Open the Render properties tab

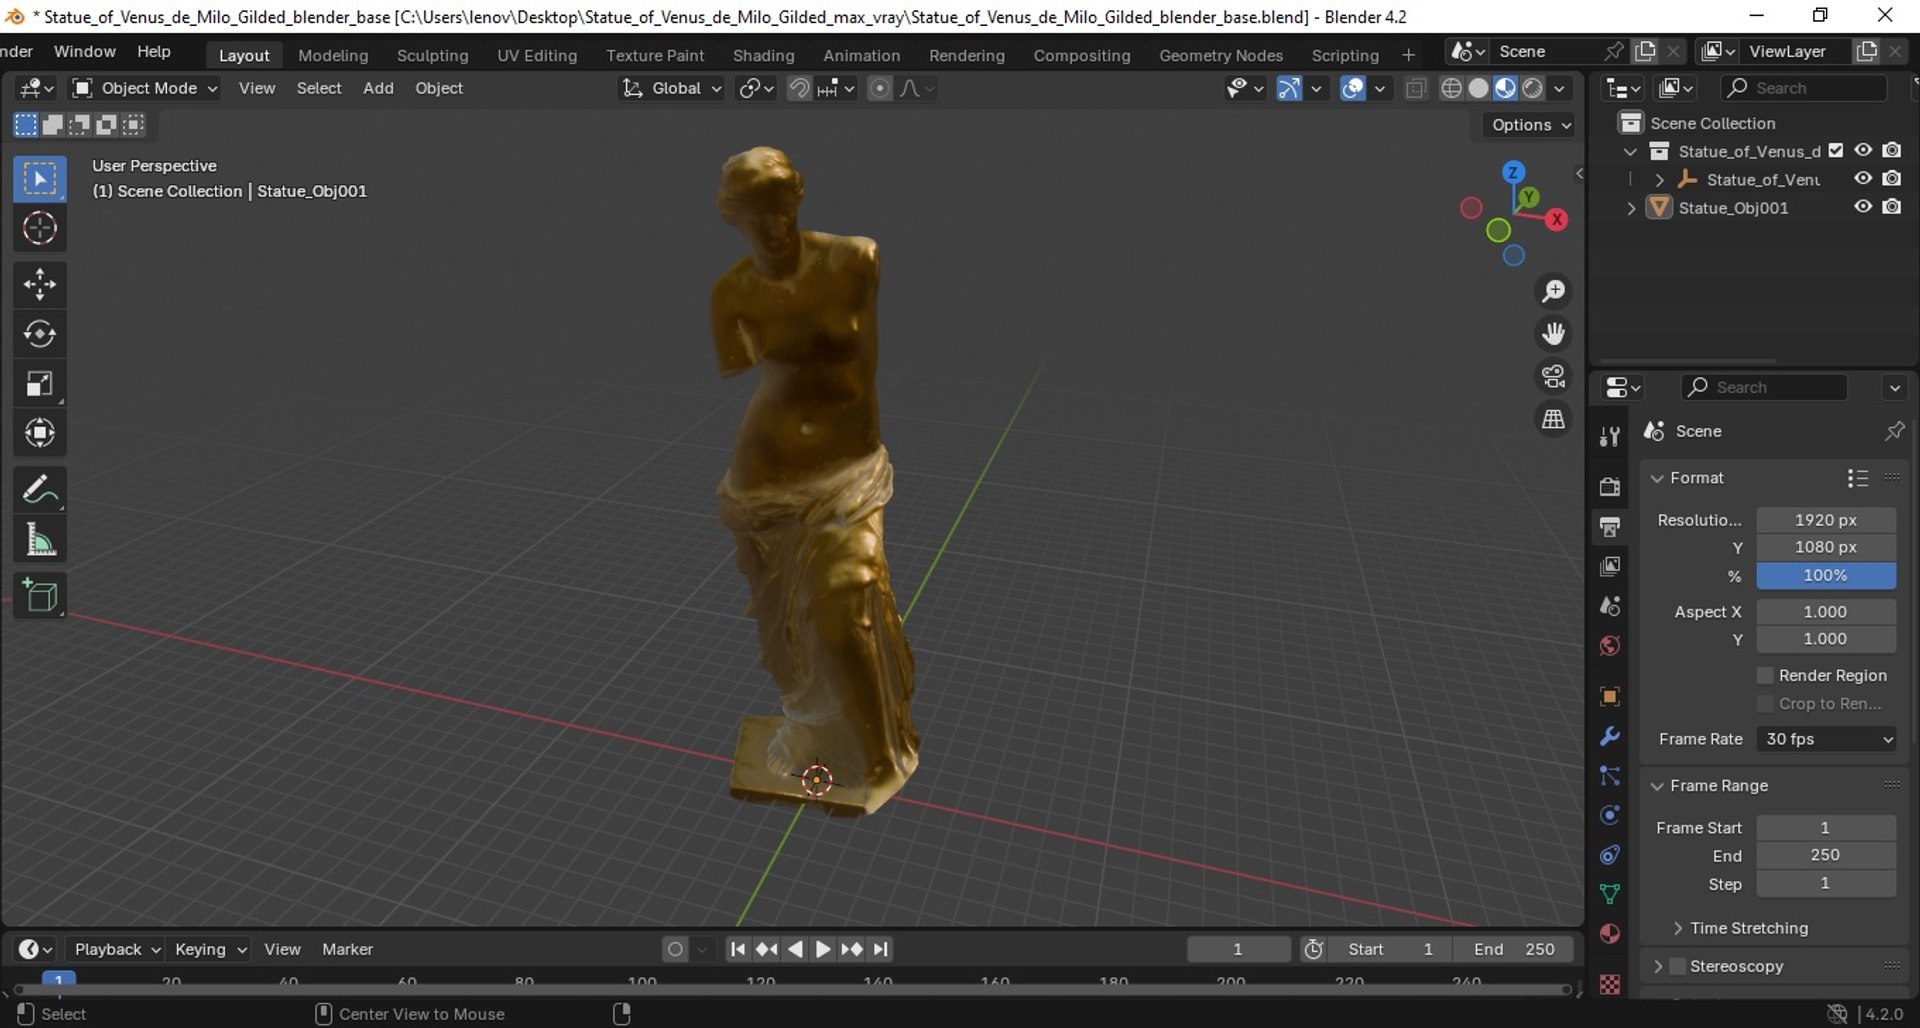(x=1610, y=486)
